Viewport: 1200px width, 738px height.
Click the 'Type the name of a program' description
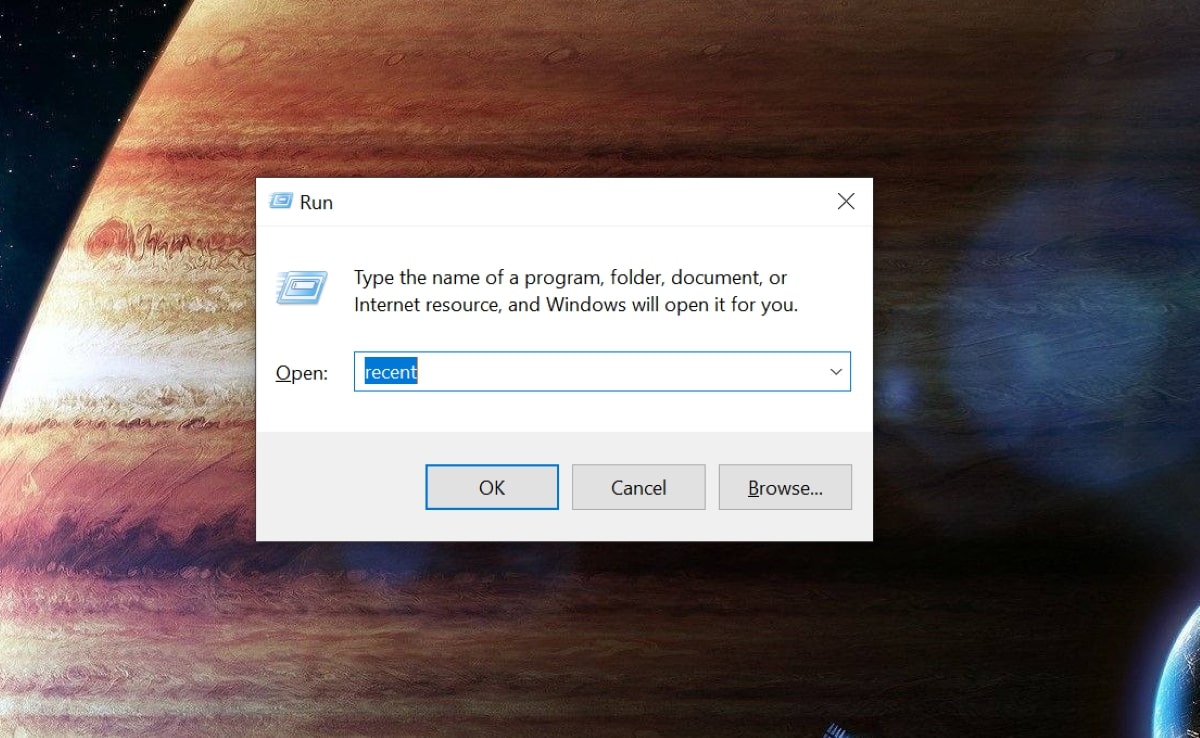pyautogui.click(x=575, y=291)
